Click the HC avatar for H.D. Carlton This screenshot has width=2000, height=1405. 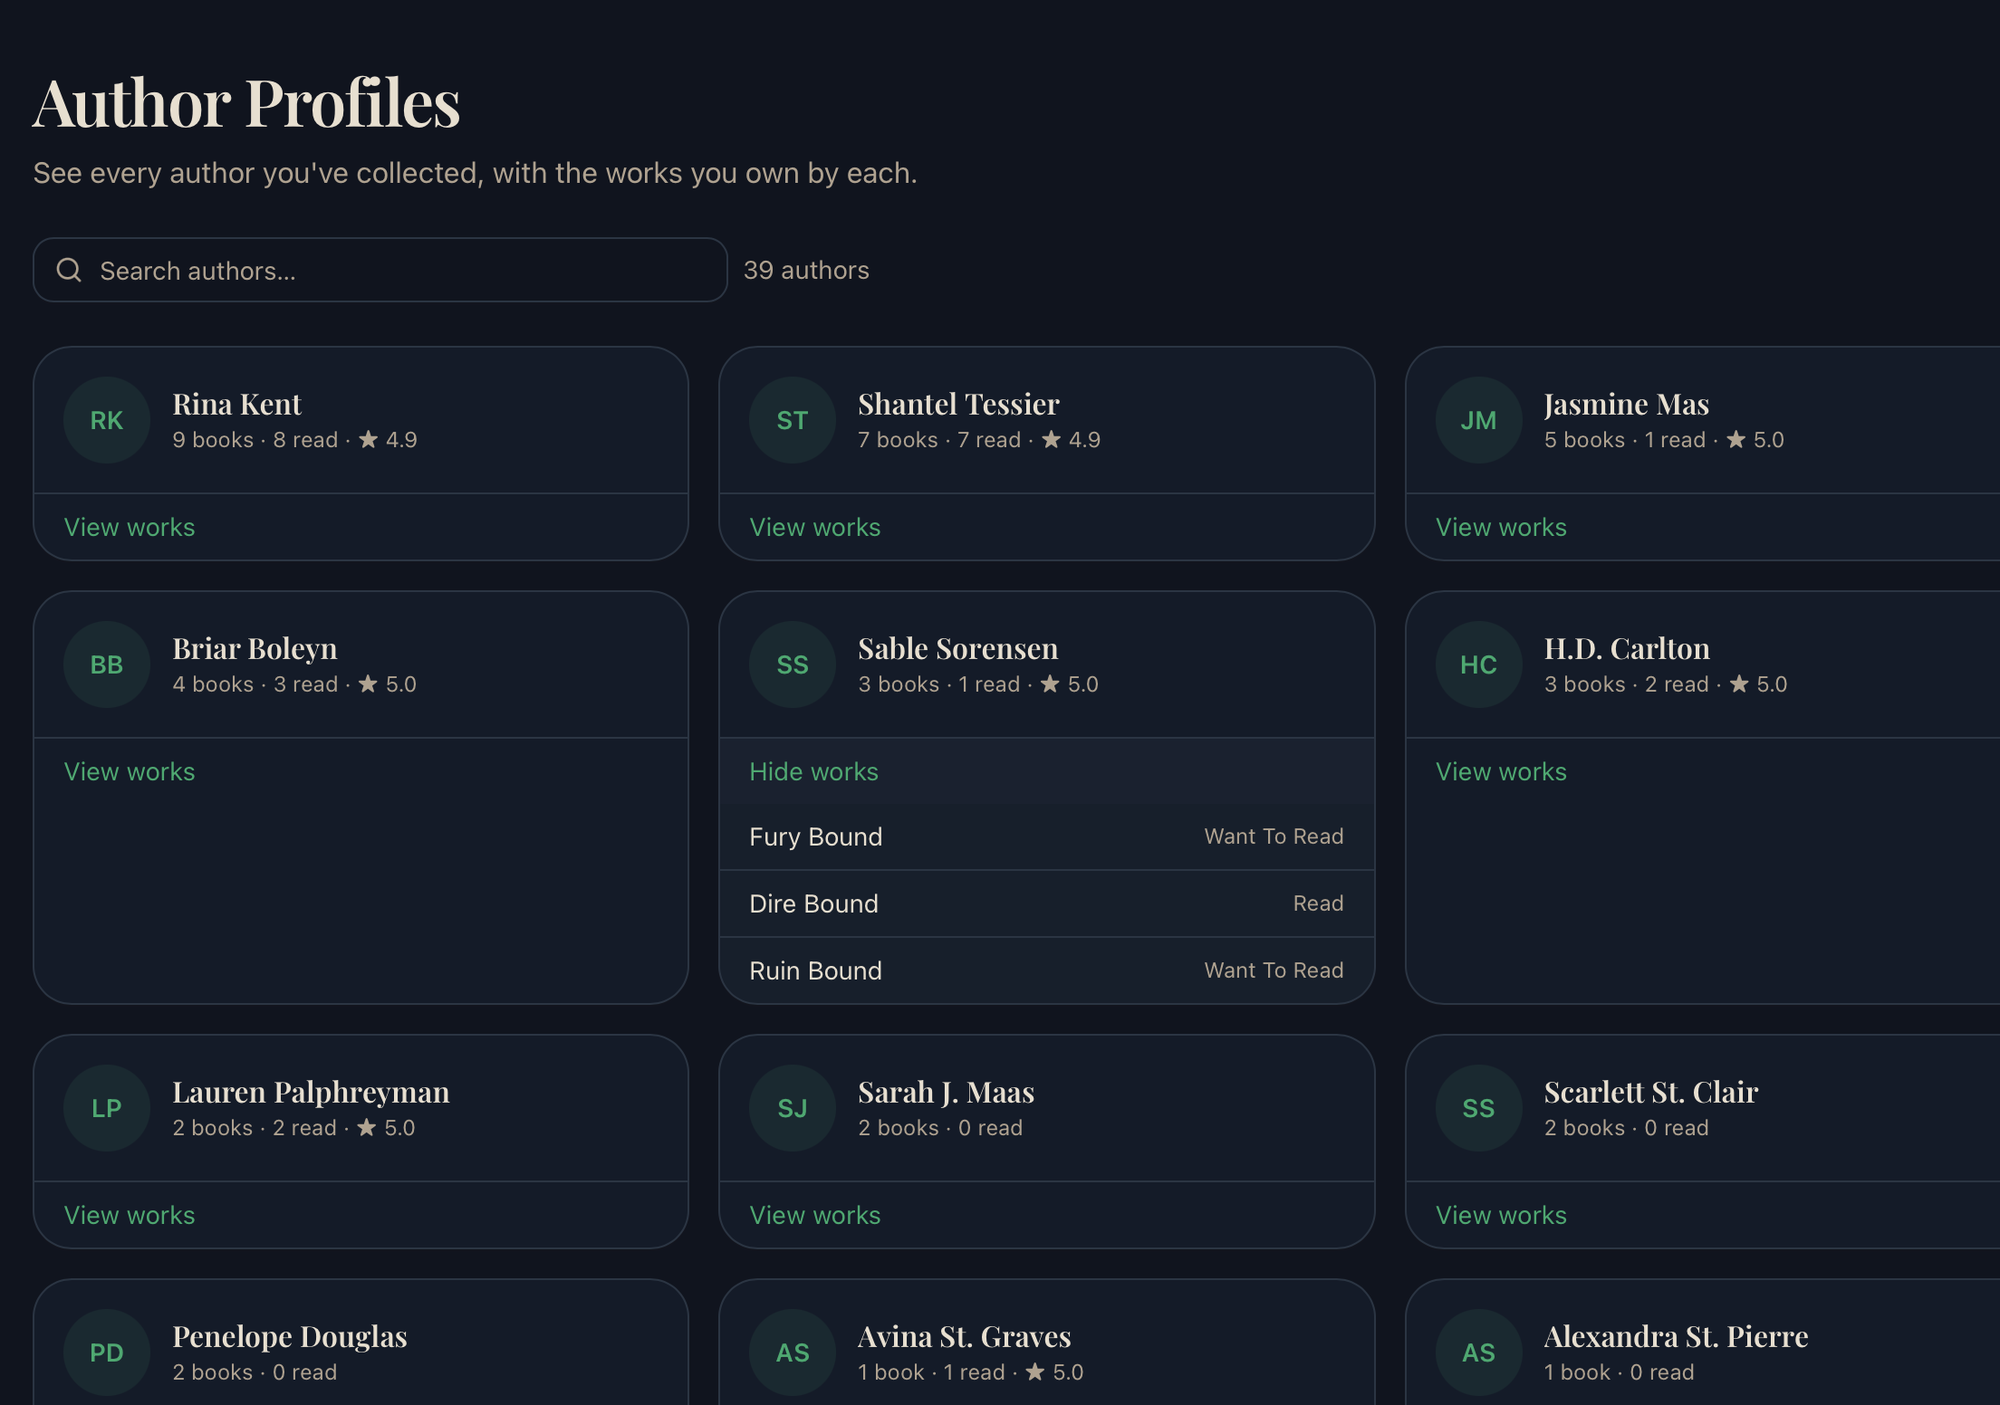(x=1478, y=665)
